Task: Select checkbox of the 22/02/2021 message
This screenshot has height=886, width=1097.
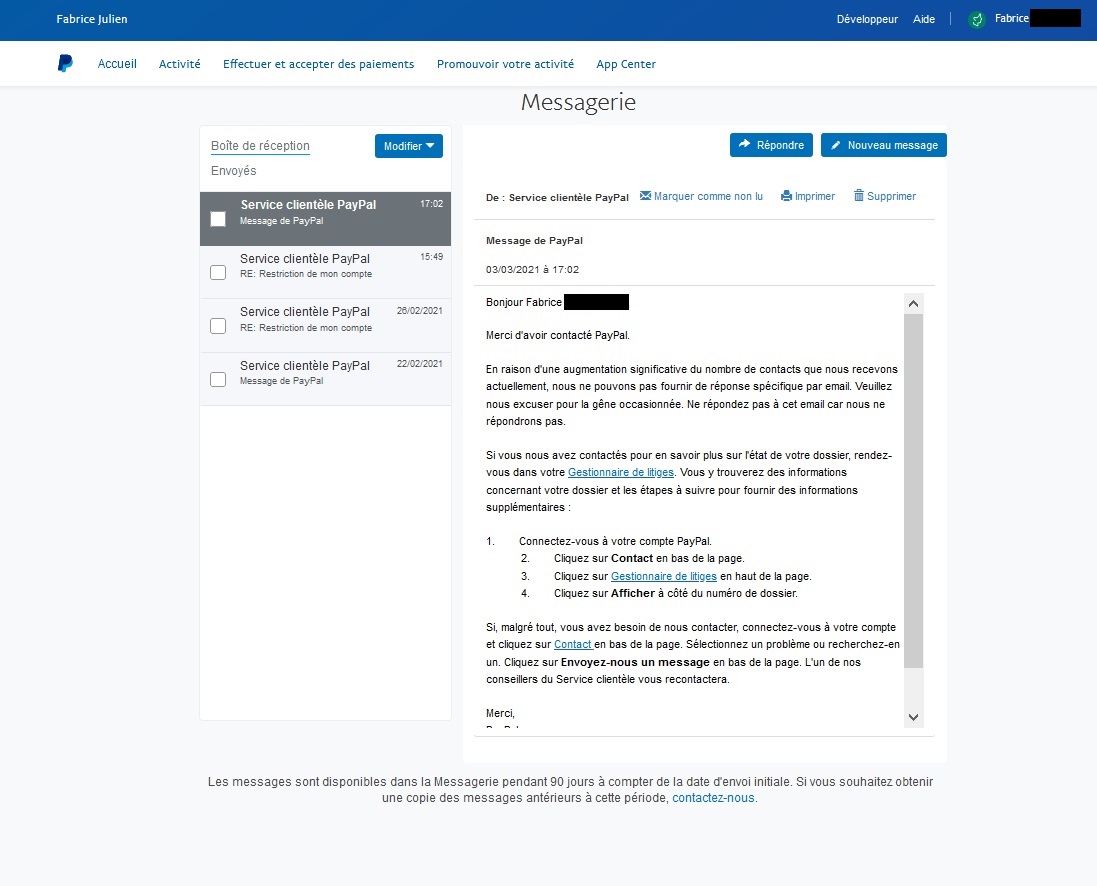Action: [218, 379]
